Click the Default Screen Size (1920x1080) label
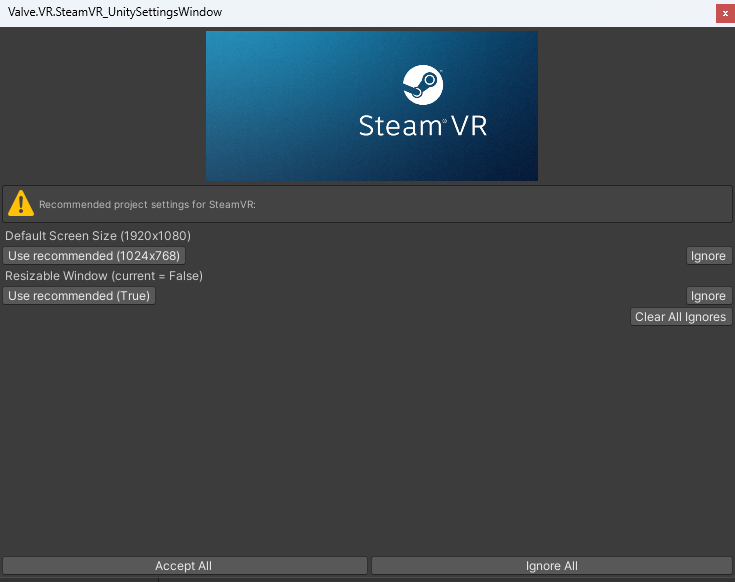Image resolution: width=735 pixels, height=582 pixels. [98, 236]
